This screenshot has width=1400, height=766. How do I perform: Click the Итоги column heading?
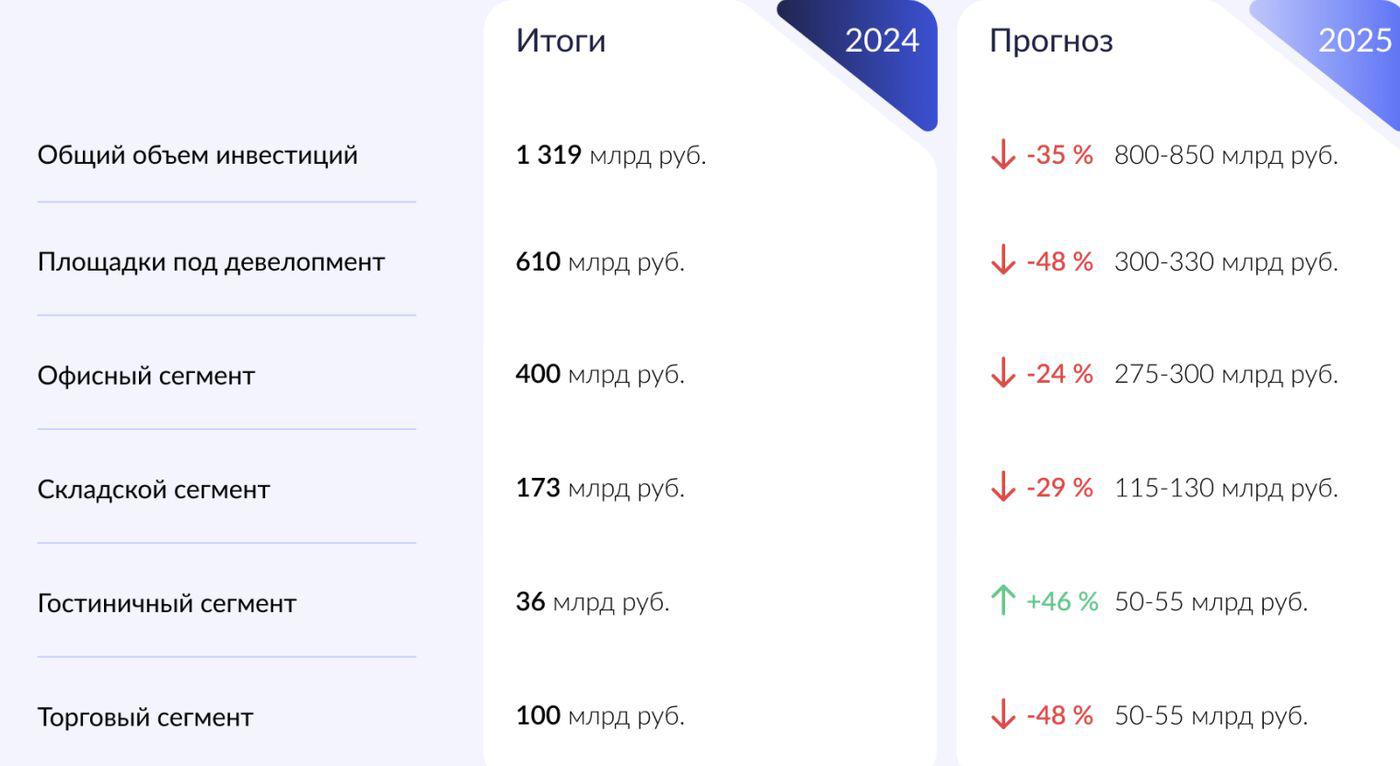click(560, 41)
